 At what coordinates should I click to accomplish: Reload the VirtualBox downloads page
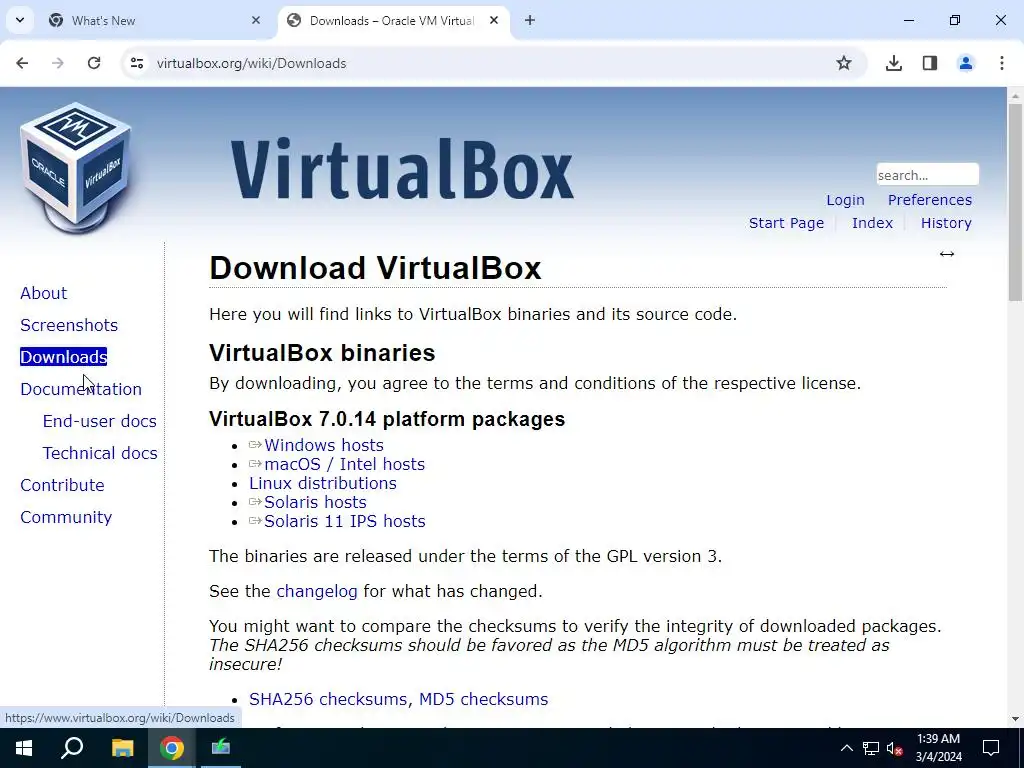(x=94, y=63)
